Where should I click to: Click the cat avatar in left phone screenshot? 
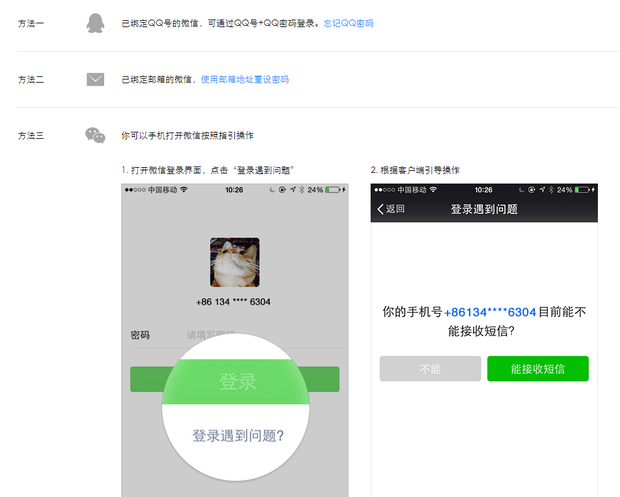pyautogui.click(x=234, y=262)
